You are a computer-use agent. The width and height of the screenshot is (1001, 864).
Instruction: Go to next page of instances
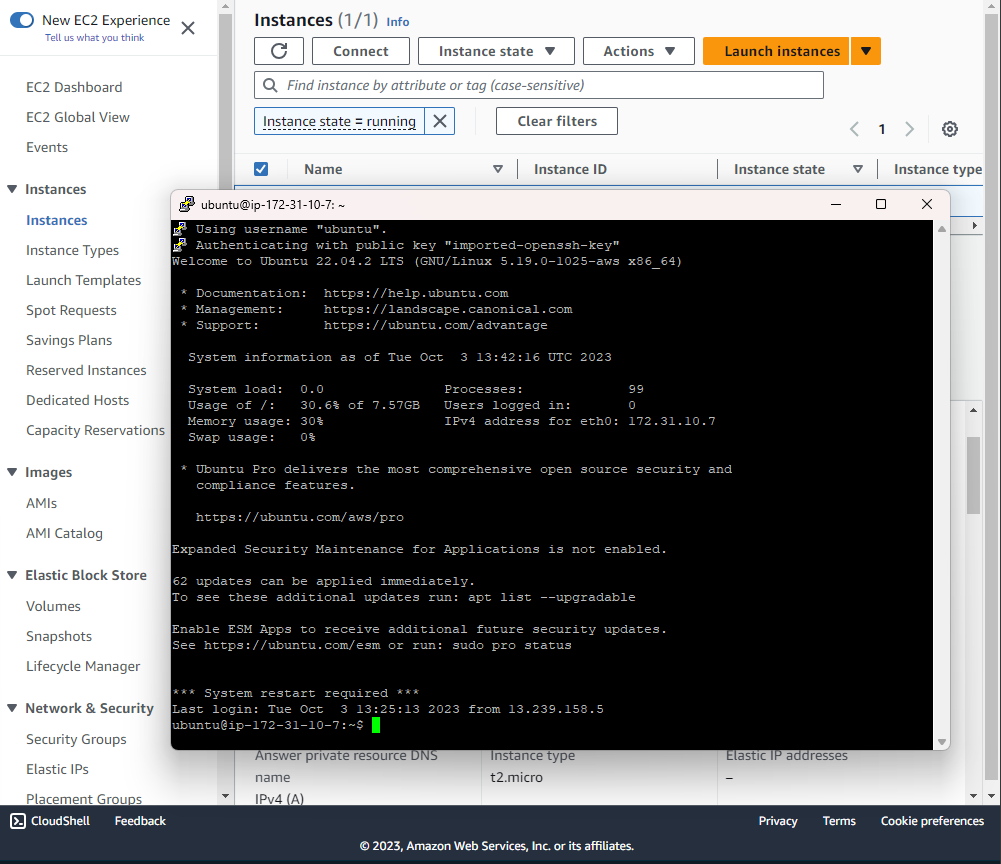(x=909, y=129)
